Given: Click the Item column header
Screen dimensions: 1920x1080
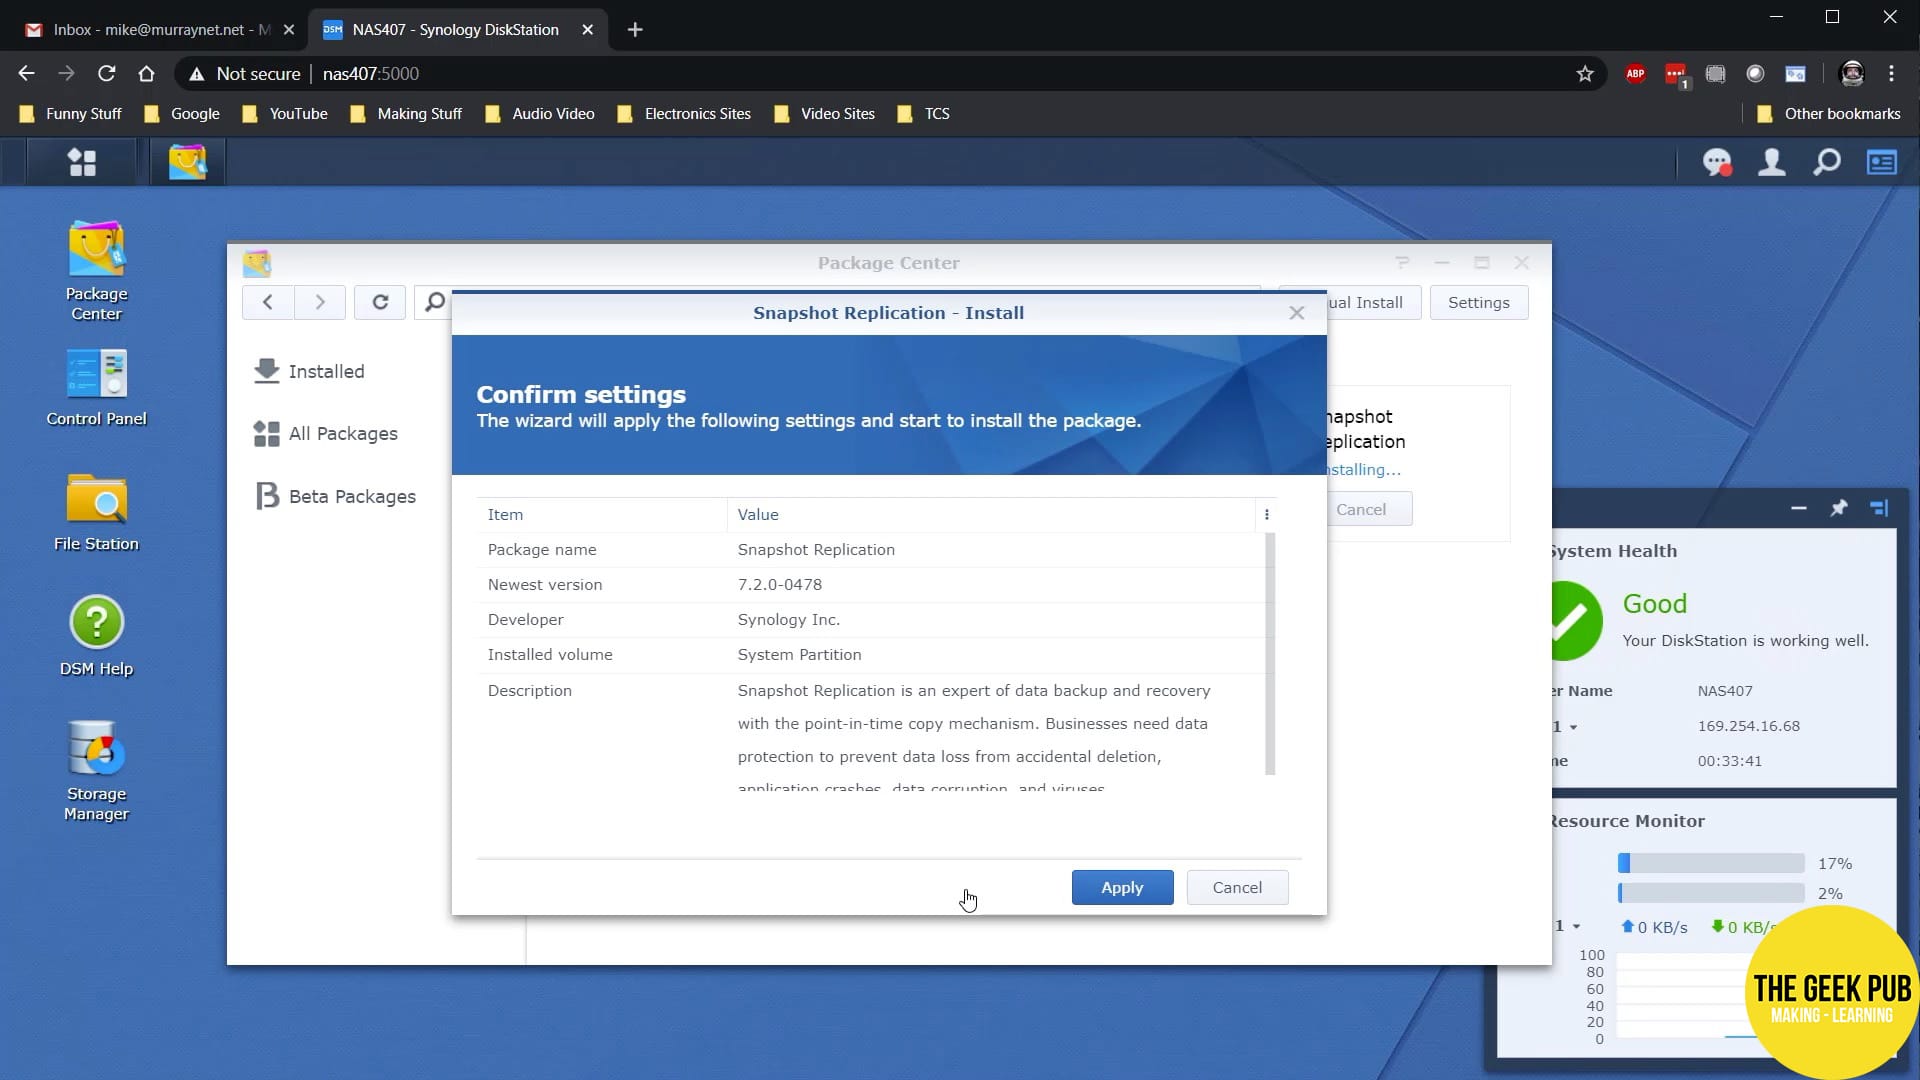Looking at the screenshot, I should click(602, 515).
